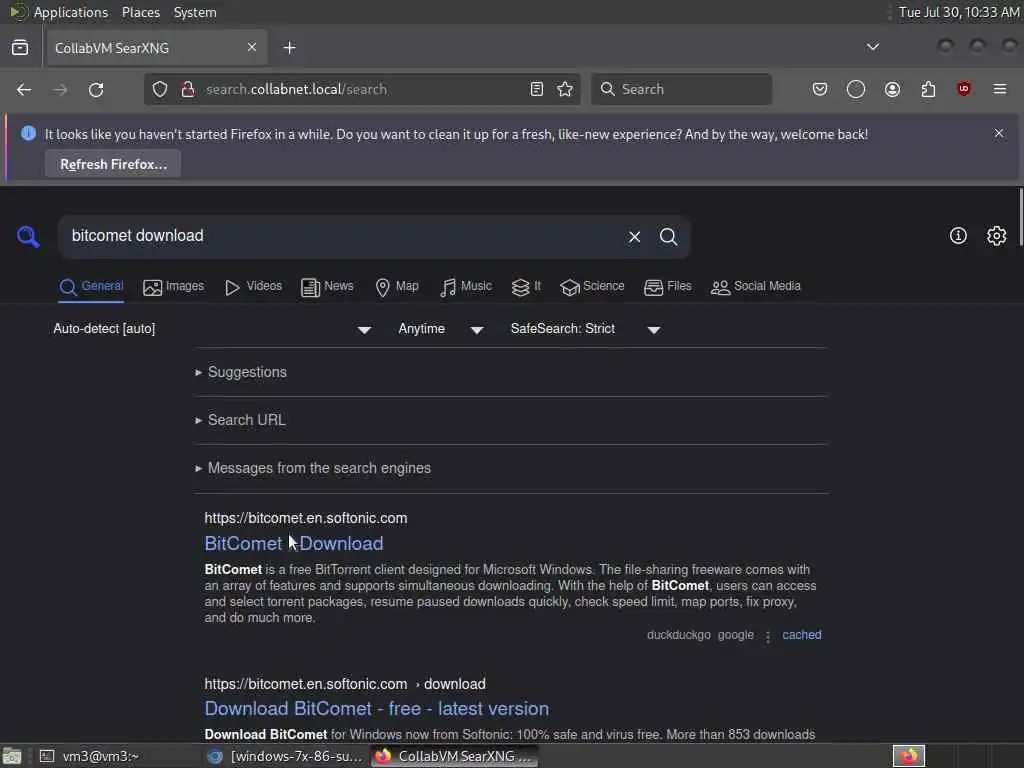Submit search with the magnifier button
Image resolution: width=1024 pixels, height=768 pixels.
pyautogui.click(x=668, y=236)
